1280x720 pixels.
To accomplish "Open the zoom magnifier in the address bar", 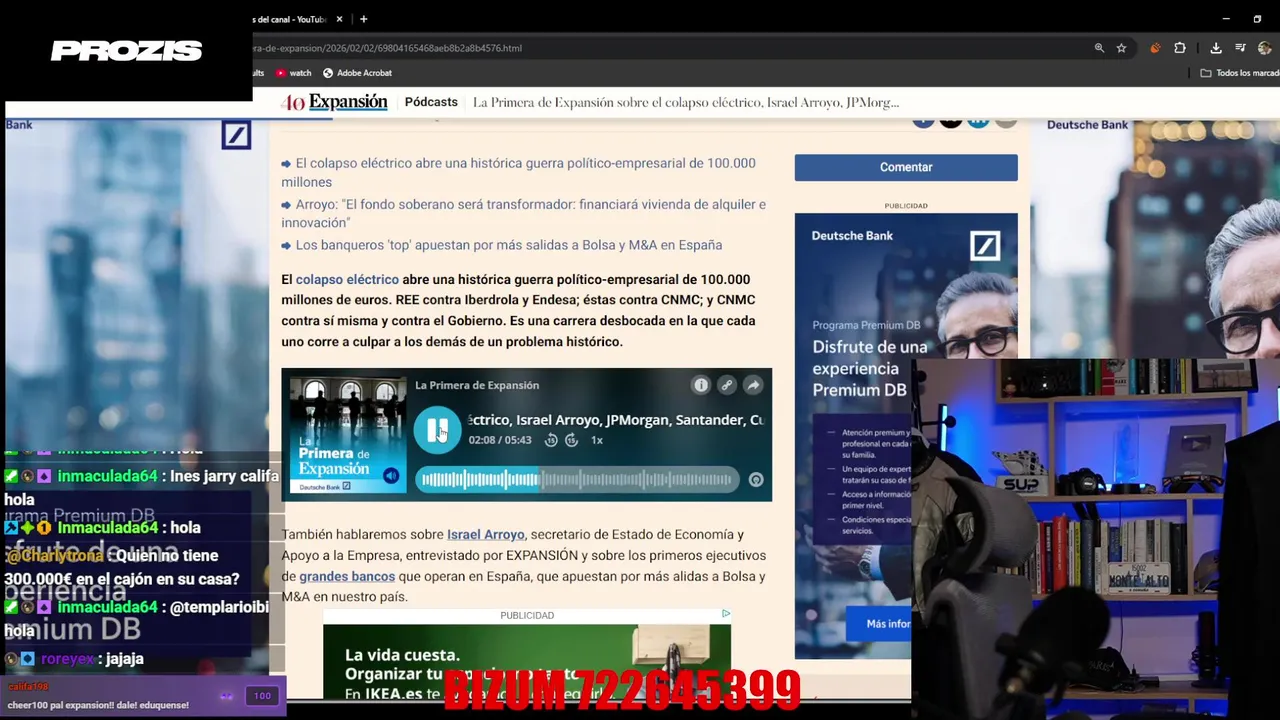I will (x=1099, y=48).
